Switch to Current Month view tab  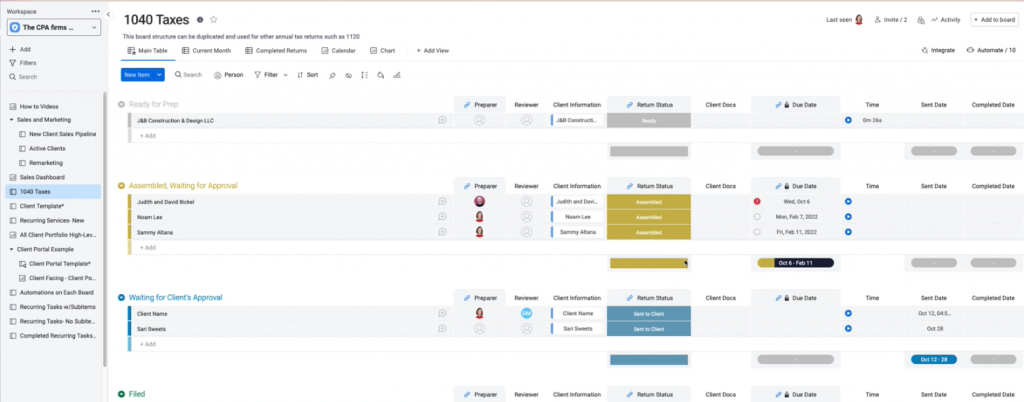pos(206,50)
